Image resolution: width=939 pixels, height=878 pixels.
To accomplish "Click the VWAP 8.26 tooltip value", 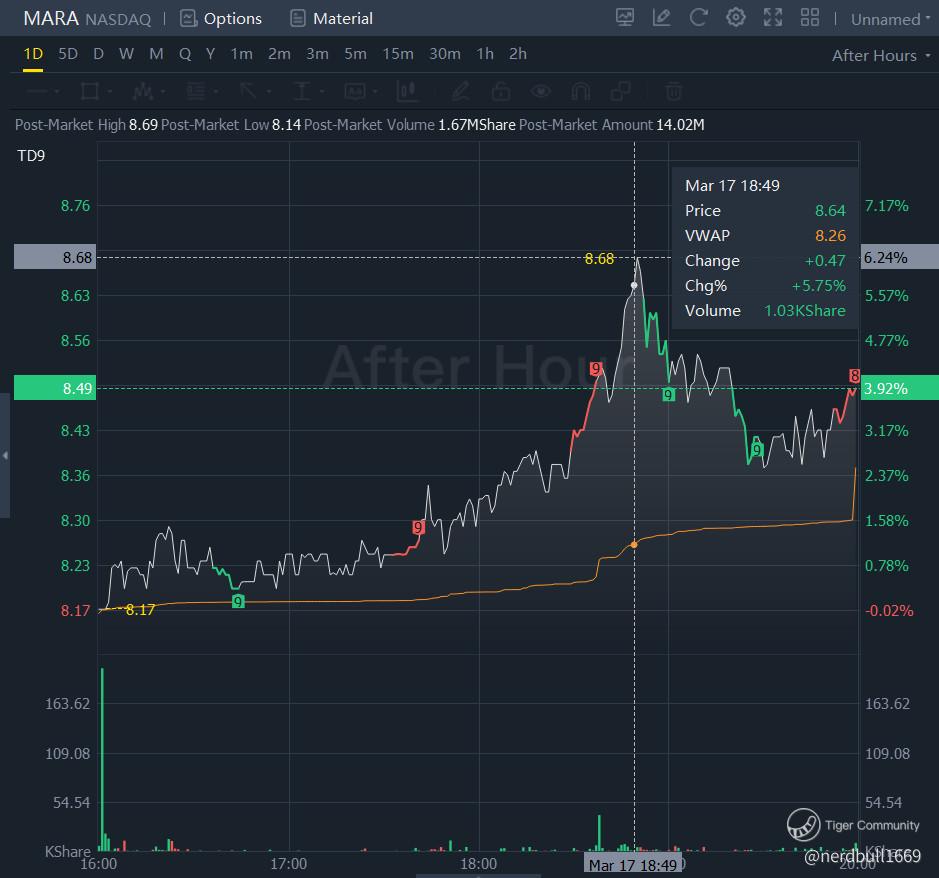I will tap(830, 235).
